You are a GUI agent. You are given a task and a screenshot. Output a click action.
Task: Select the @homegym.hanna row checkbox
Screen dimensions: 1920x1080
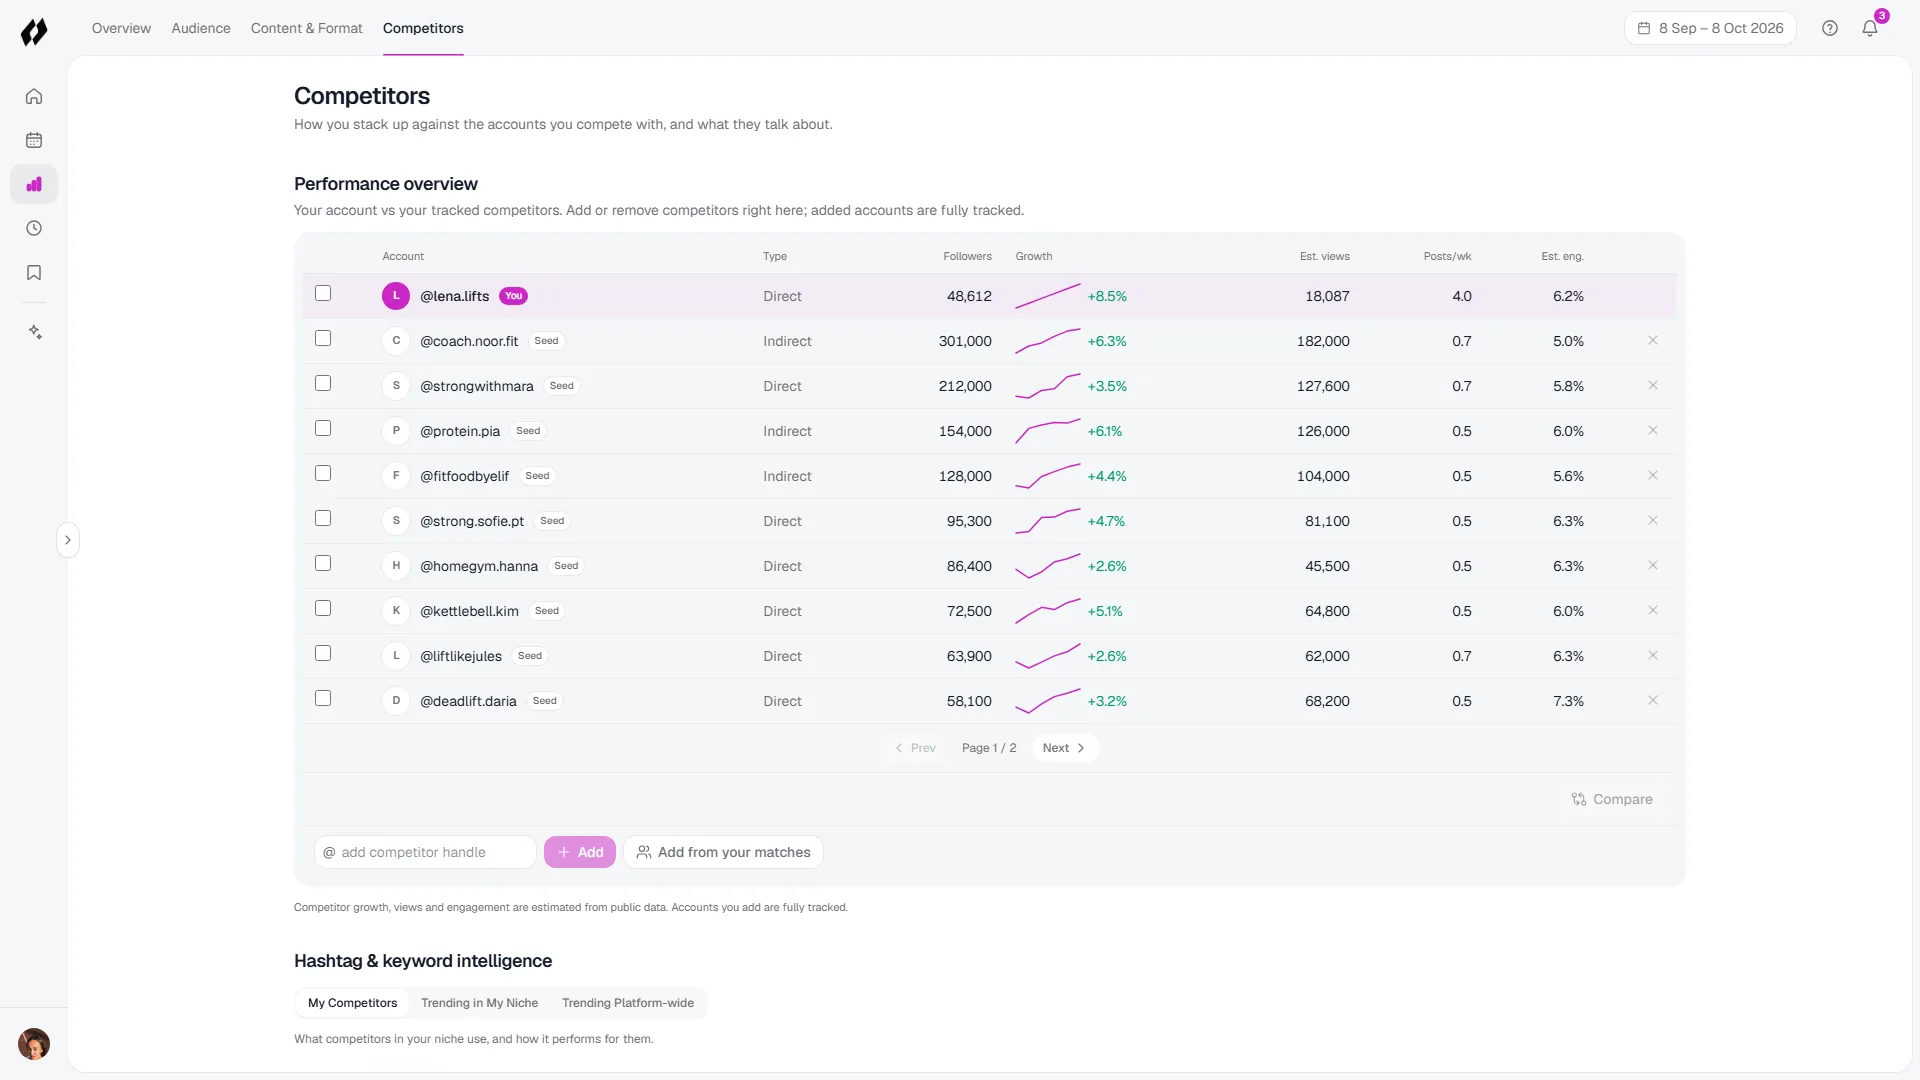(323, 563)
